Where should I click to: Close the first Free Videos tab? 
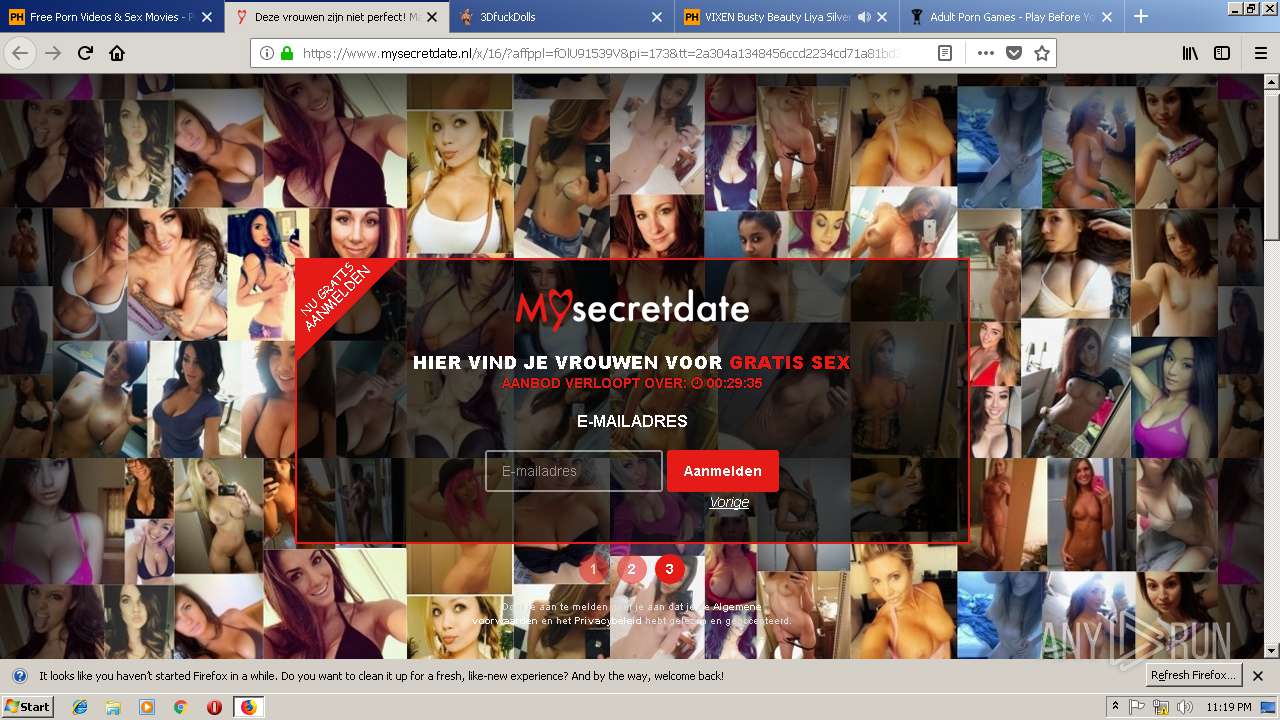click(x=206, y=17)
